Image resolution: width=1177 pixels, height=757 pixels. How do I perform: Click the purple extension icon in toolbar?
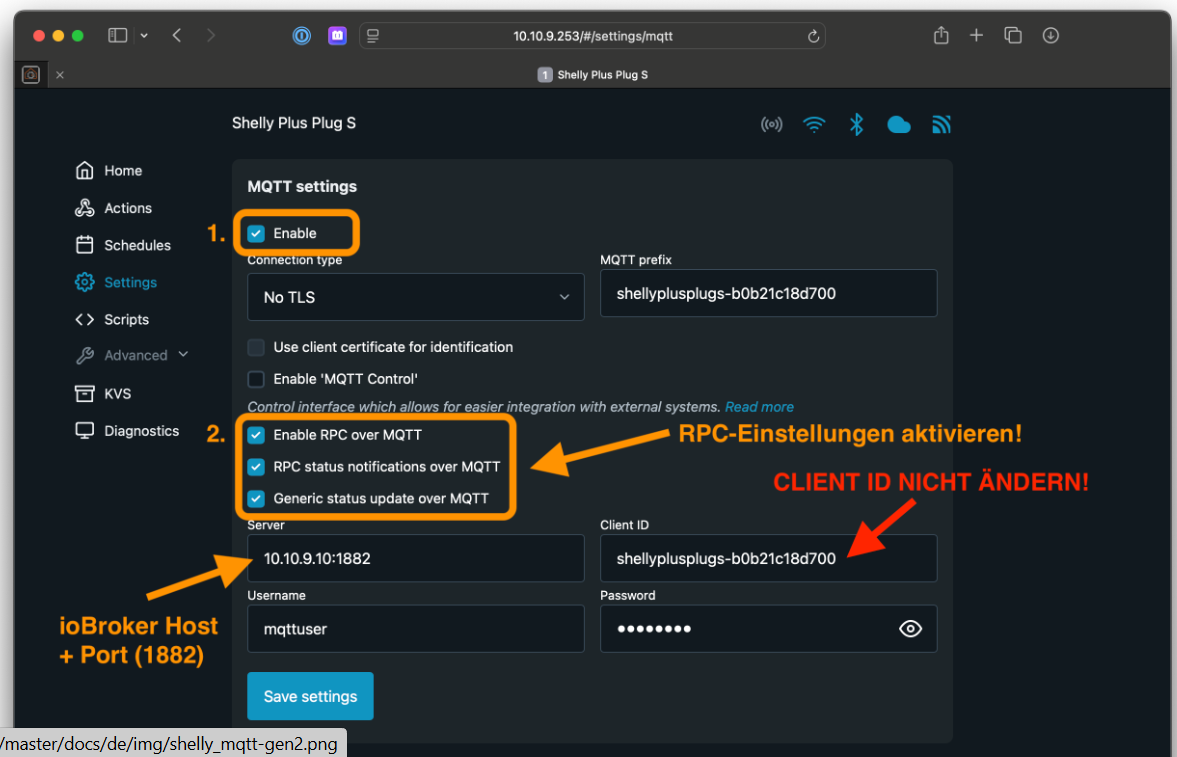click(338, 35)
